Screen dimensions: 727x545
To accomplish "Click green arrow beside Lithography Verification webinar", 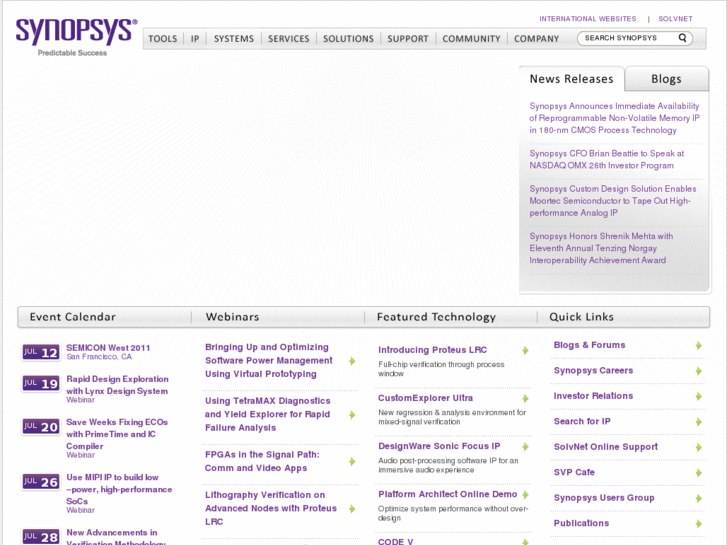I will (x=352, y=509).
